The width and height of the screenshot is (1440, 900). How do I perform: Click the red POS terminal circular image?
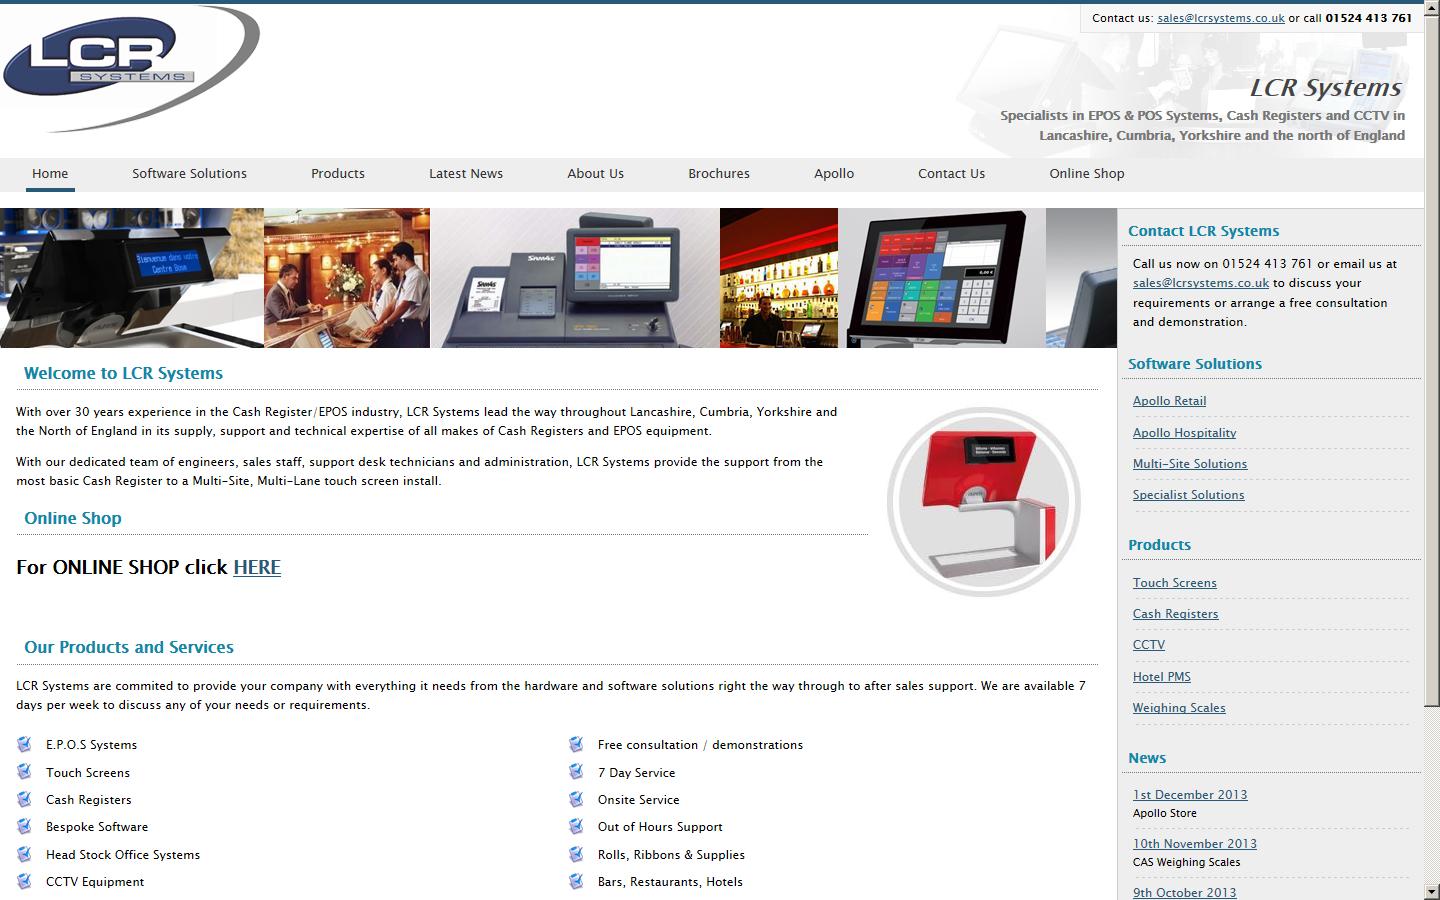point(983,502)
